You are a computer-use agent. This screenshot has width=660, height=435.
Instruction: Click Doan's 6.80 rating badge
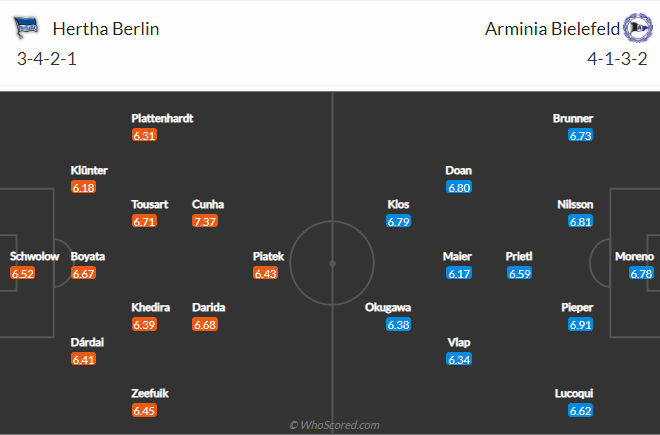click(459, 187)
